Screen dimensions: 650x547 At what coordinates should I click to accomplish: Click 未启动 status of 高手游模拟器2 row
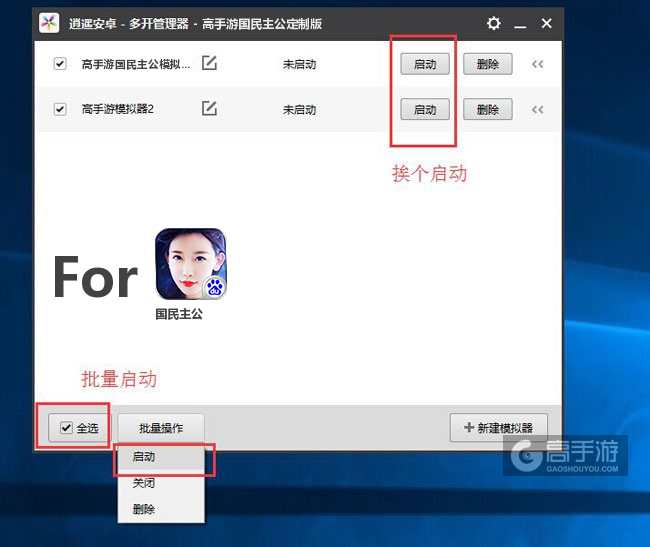[299, 110]
